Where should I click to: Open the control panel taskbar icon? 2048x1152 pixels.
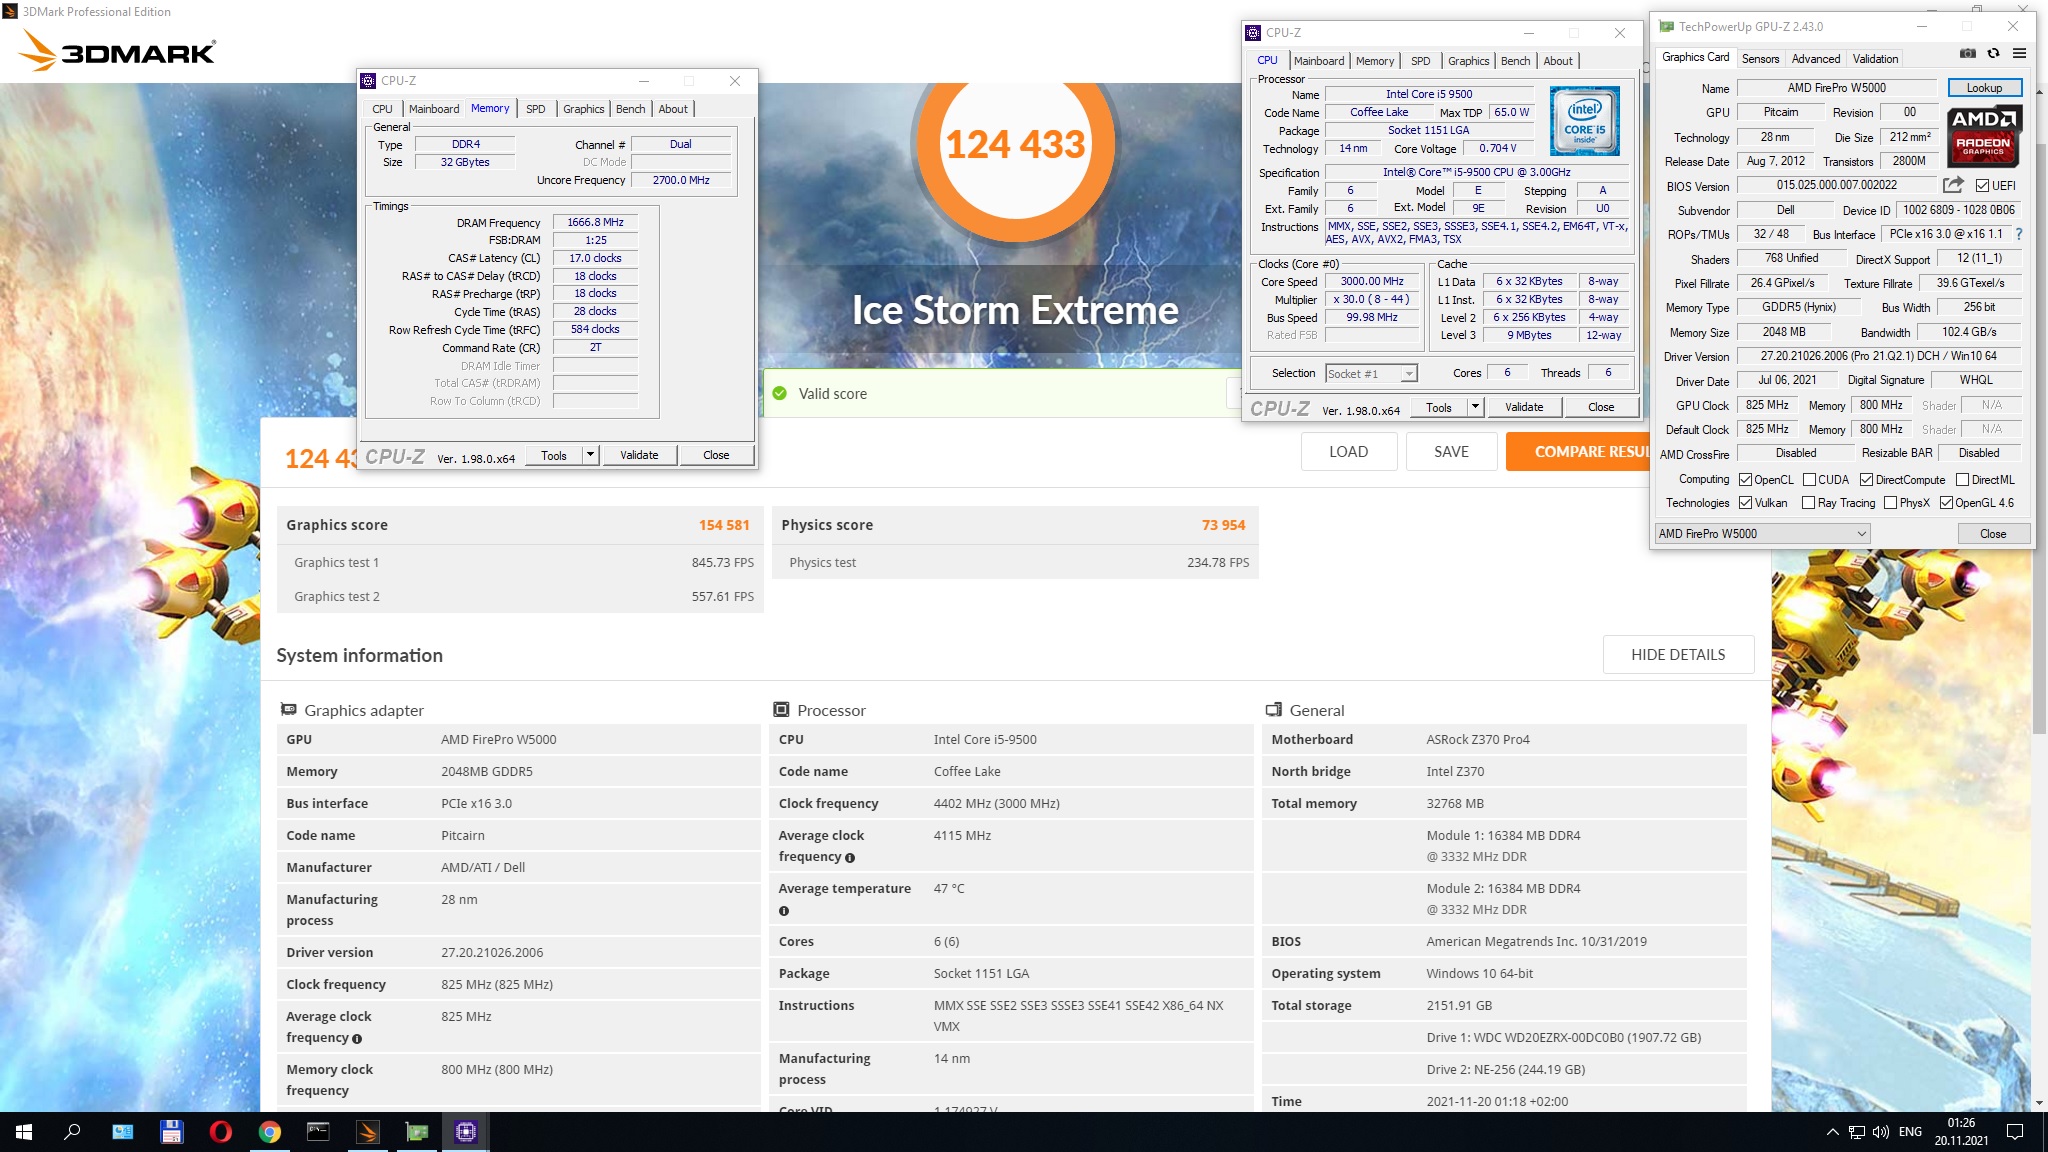[122, 1132]
